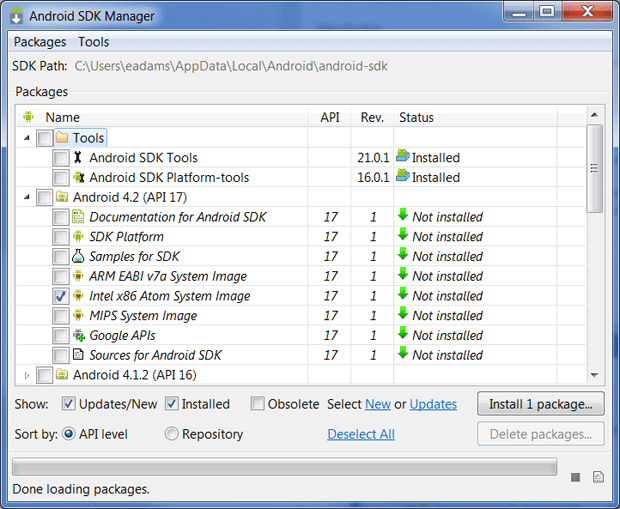The width and height of the screenshot is (620, 509).
Task: Click the ARM EABI v7a System Image icon
Action: pyautogui.click(x=78, y=276)
